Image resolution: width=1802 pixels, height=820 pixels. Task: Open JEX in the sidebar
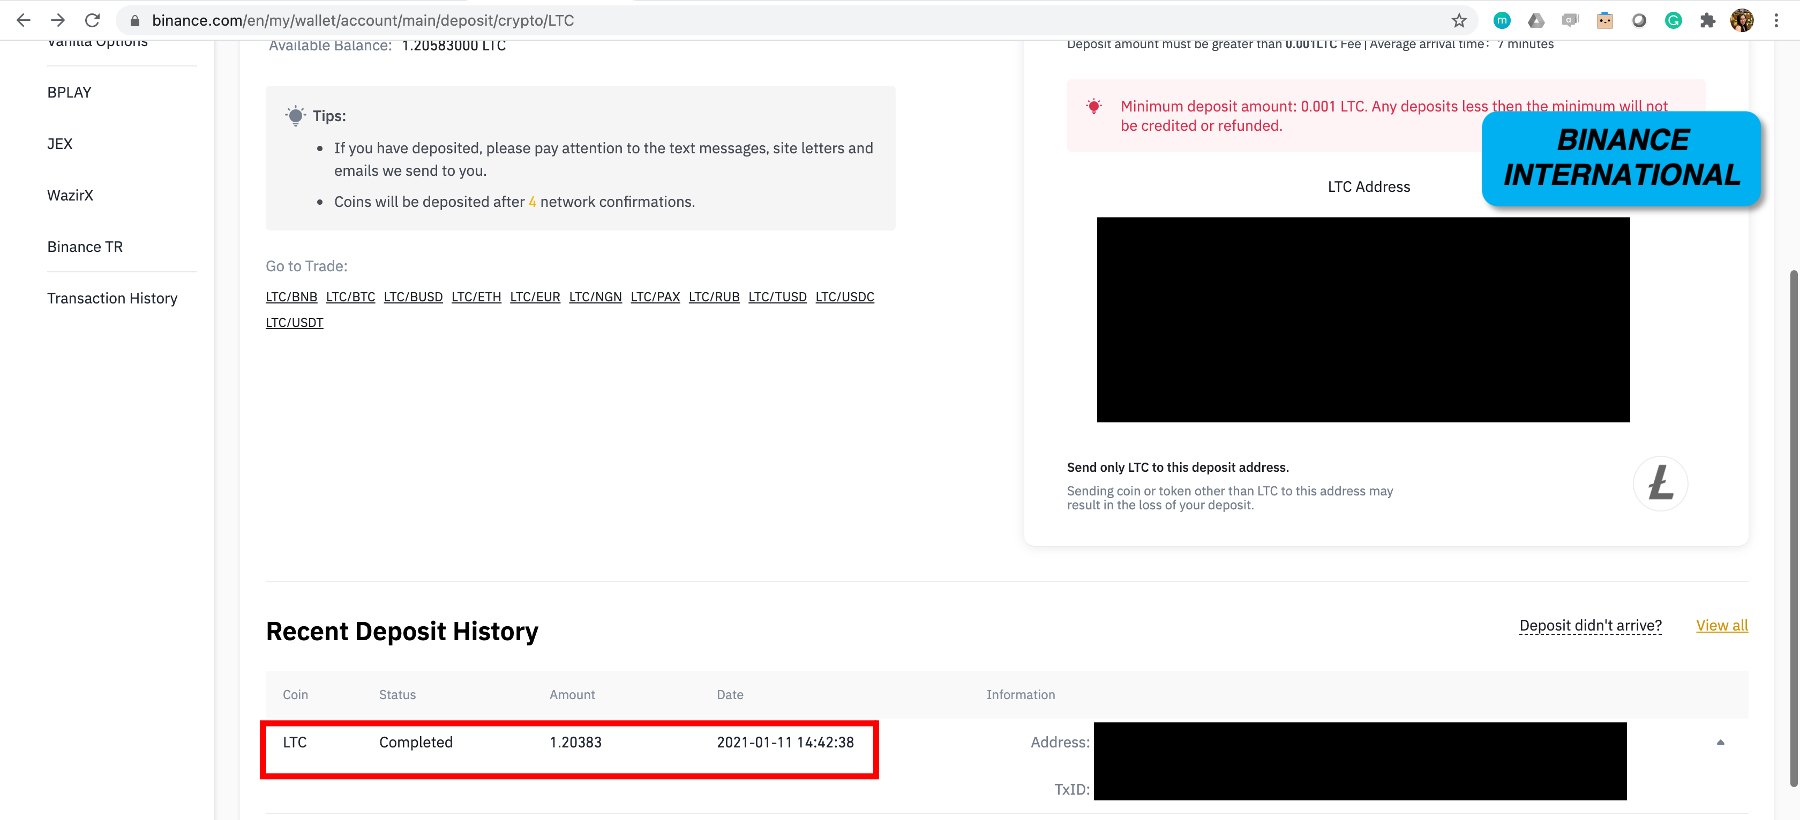click(x=60, y=143)
